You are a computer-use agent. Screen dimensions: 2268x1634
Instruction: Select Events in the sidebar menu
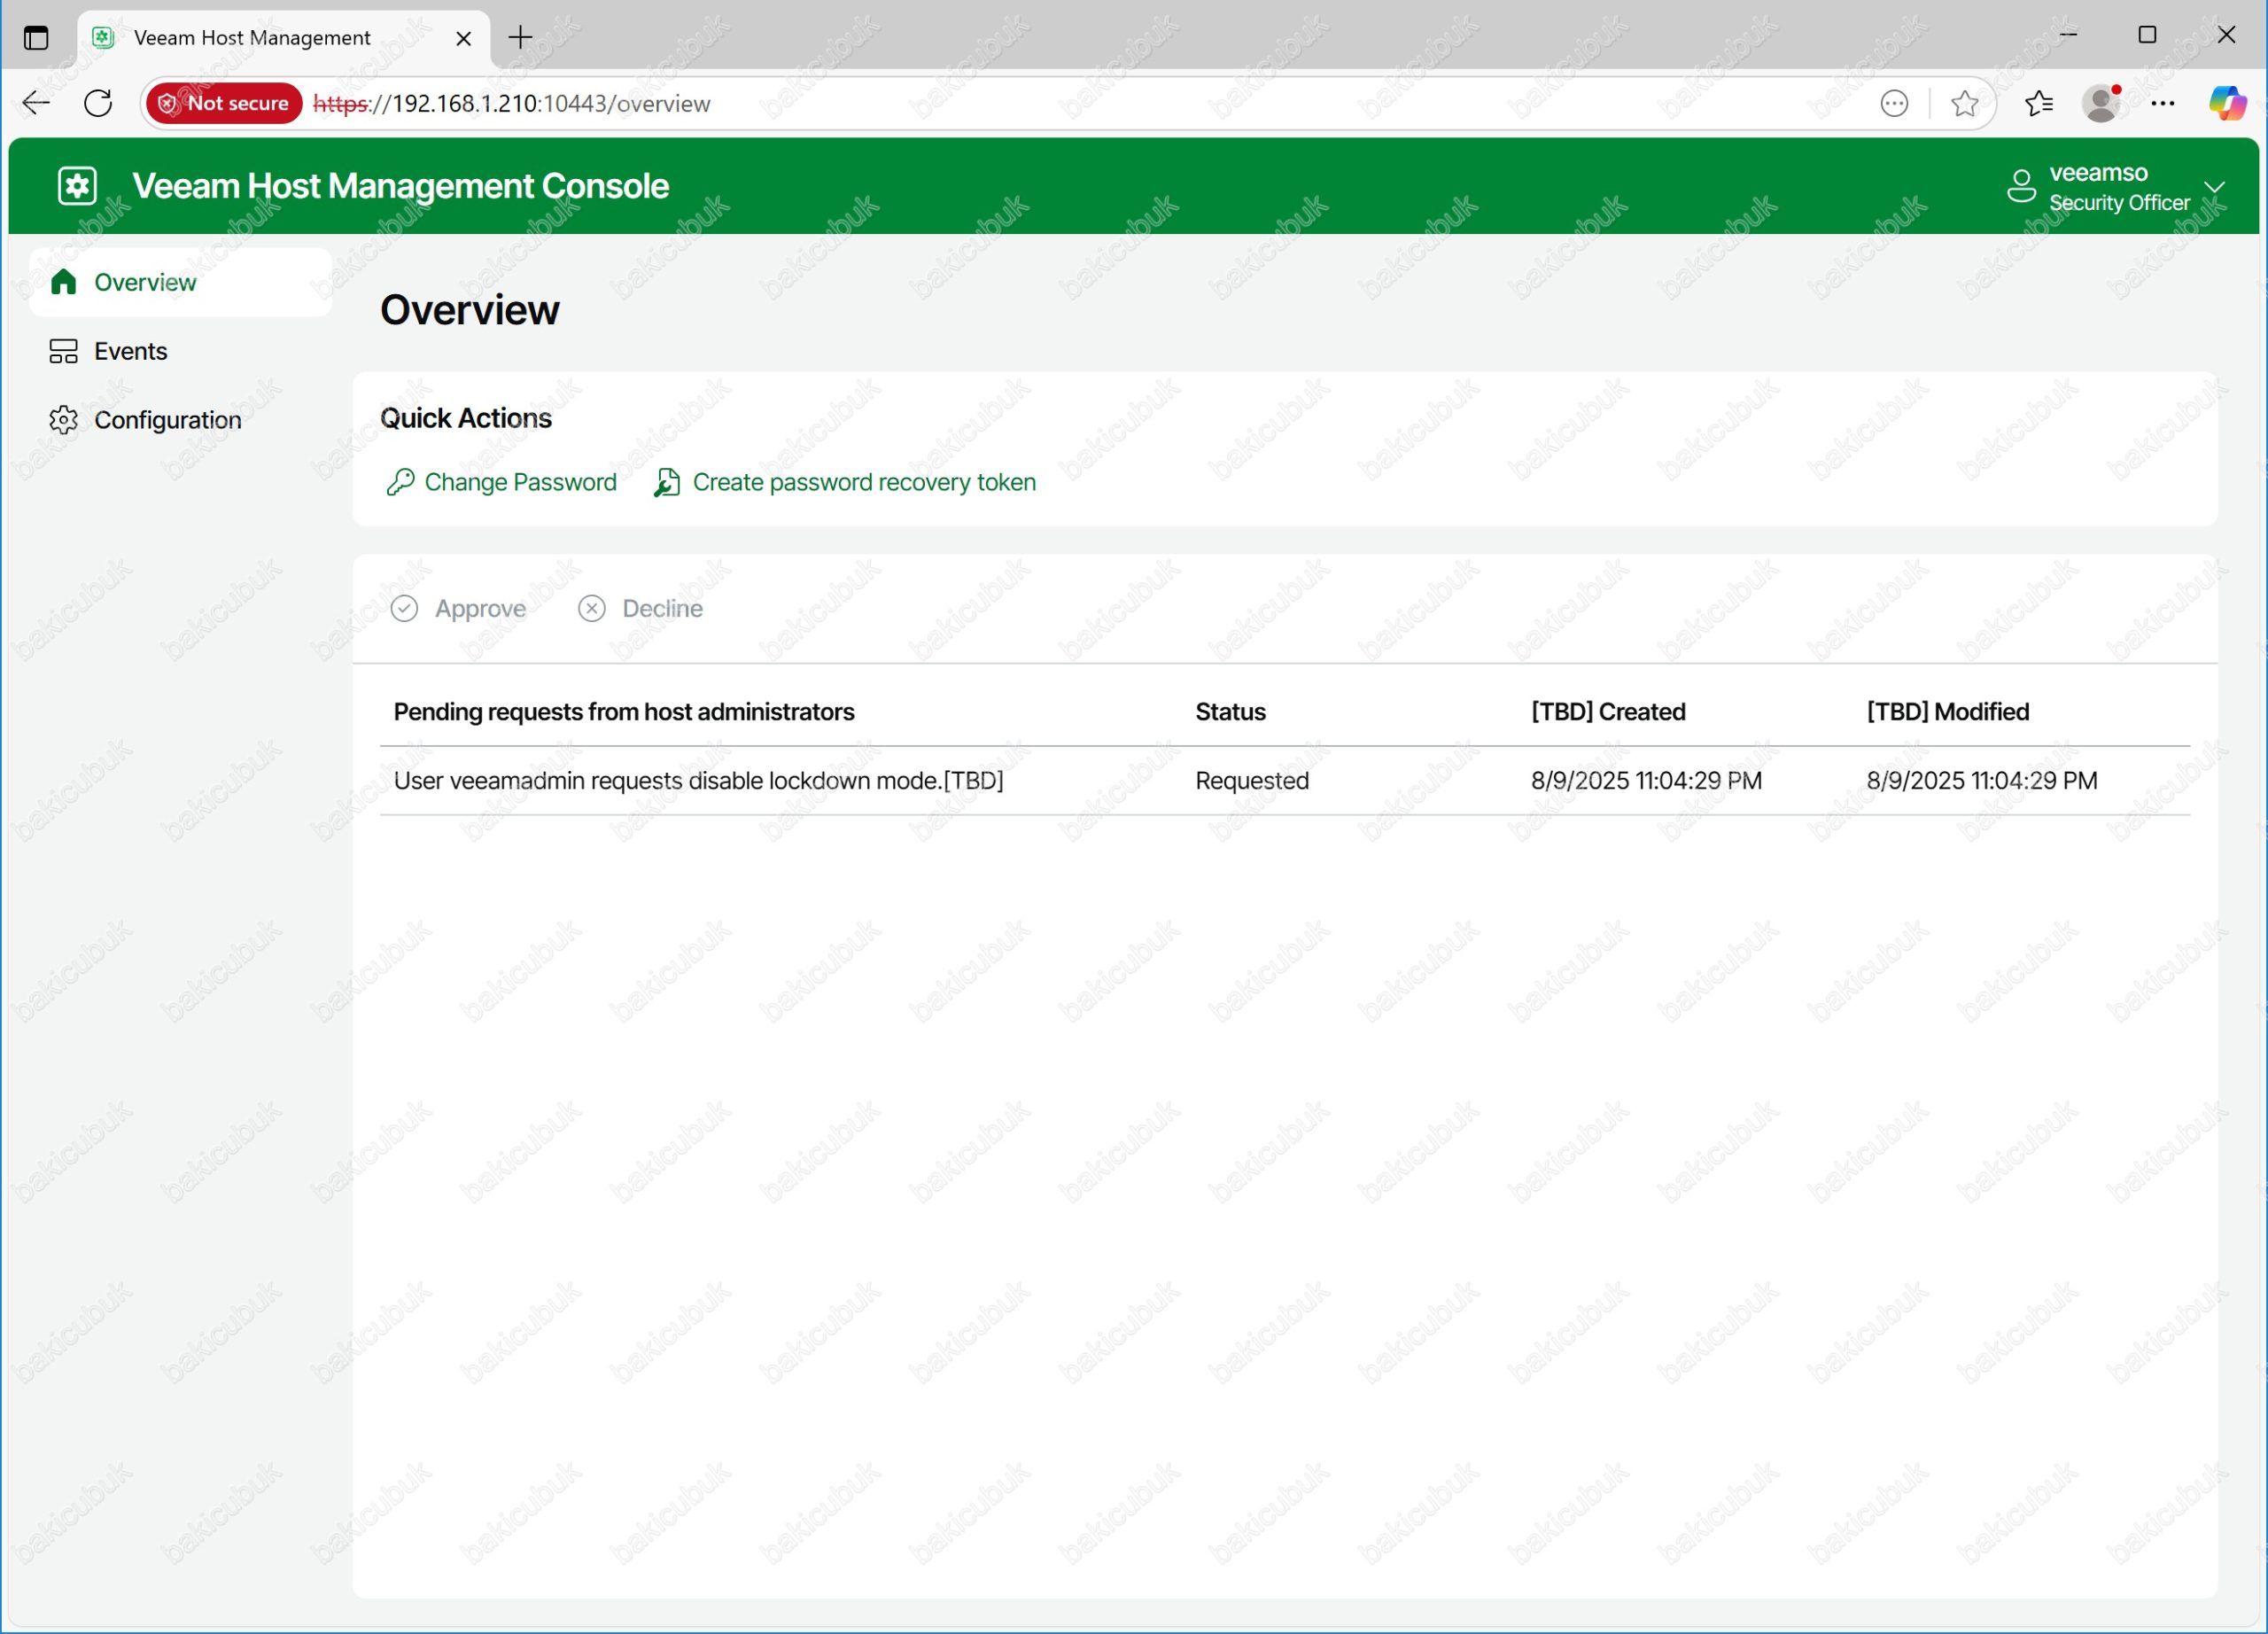point(181,351)
